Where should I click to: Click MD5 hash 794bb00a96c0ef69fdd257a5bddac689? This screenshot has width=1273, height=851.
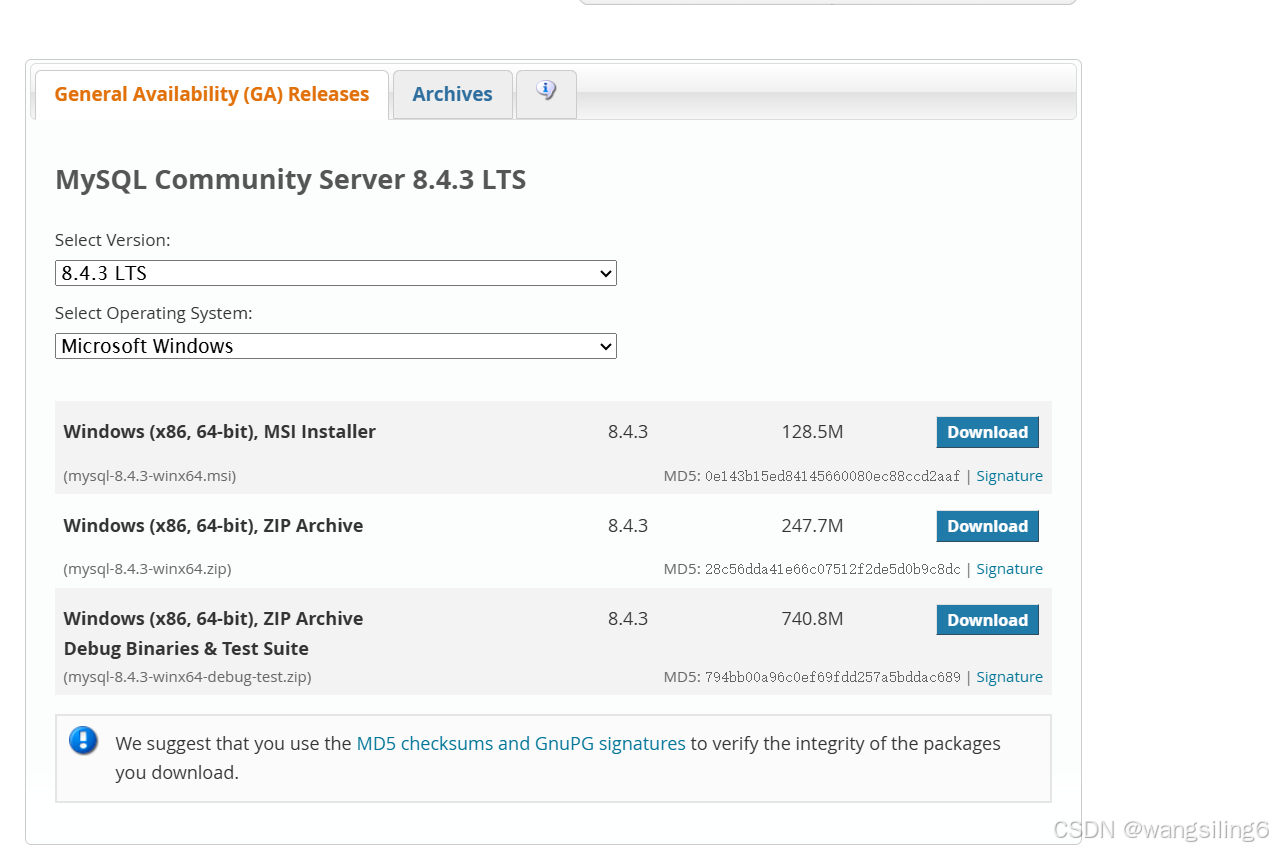832,677
